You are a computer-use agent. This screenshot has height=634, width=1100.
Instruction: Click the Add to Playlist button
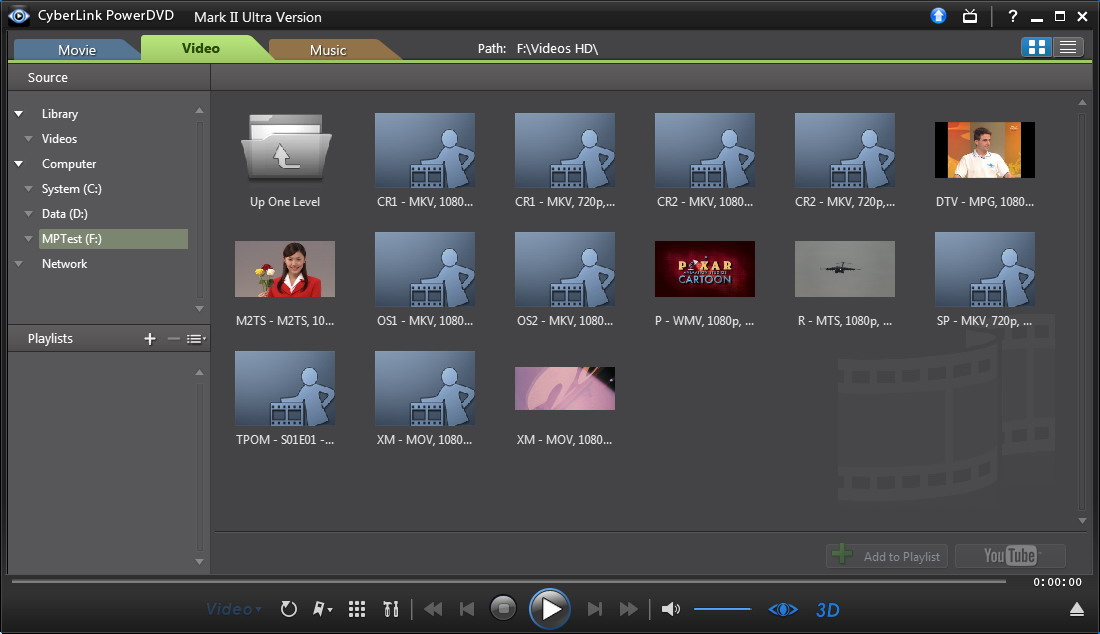tap(887, 556)
